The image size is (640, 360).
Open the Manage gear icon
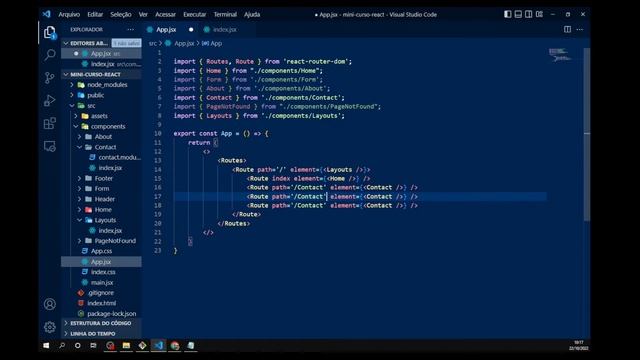50,327
